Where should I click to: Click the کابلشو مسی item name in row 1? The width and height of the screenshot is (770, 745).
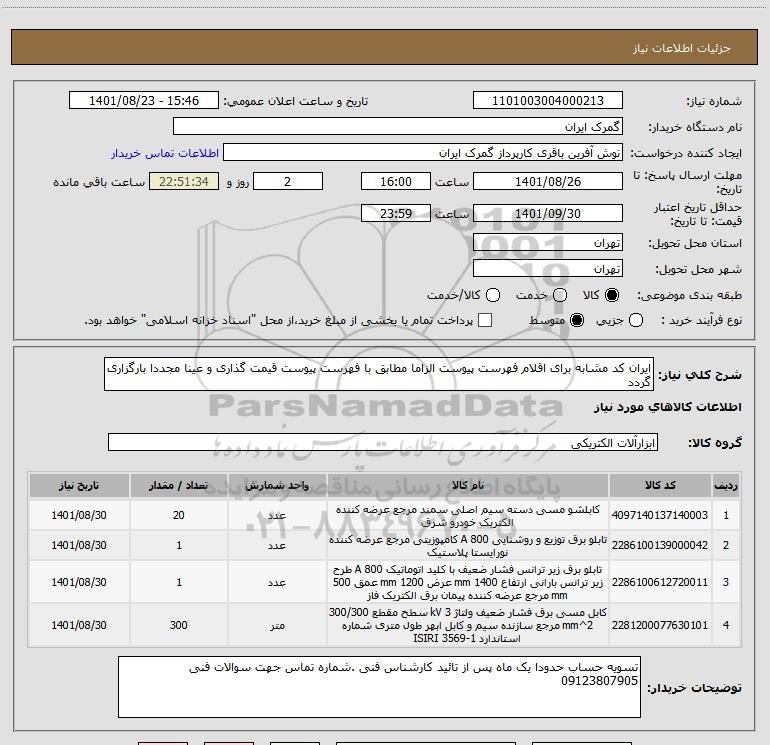pyautogui.click(x=468, y=516)
